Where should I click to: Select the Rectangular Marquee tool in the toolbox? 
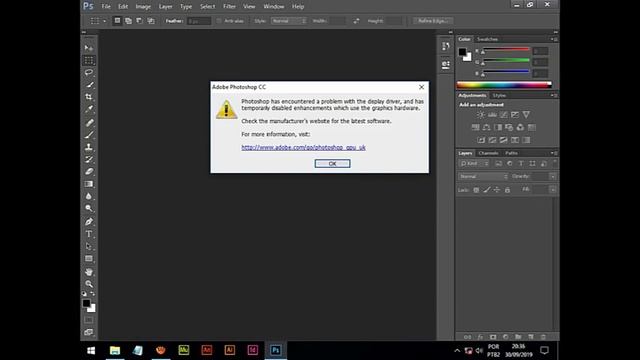click(x=89, y=60)
